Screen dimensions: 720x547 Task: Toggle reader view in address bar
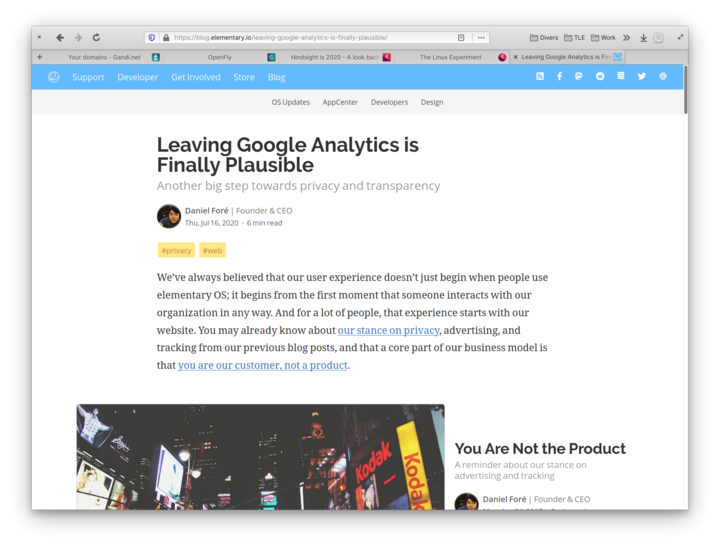(x=461, y=38)
